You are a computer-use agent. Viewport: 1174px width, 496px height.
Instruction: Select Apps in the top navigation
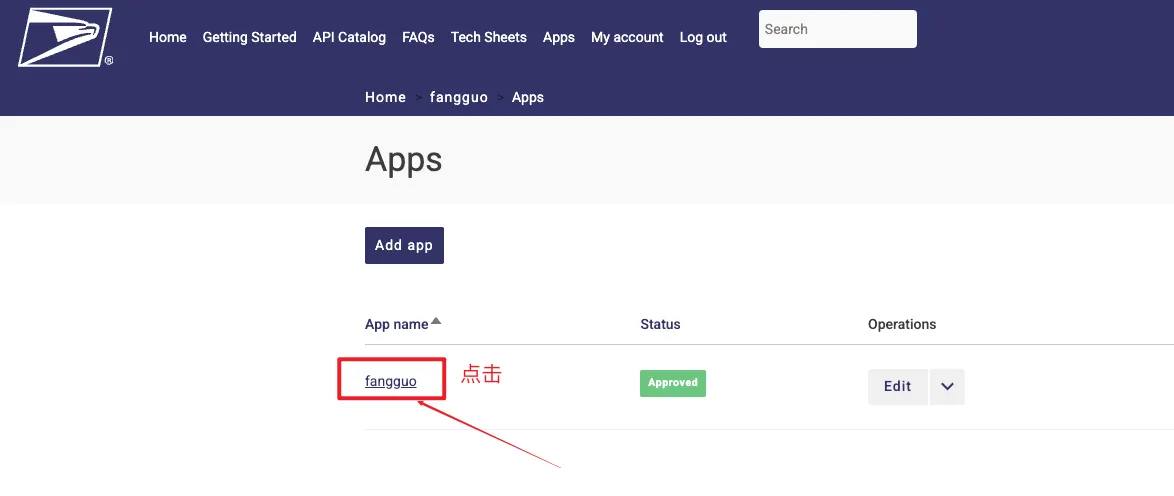pyautogui.click(x=559, y=37)
